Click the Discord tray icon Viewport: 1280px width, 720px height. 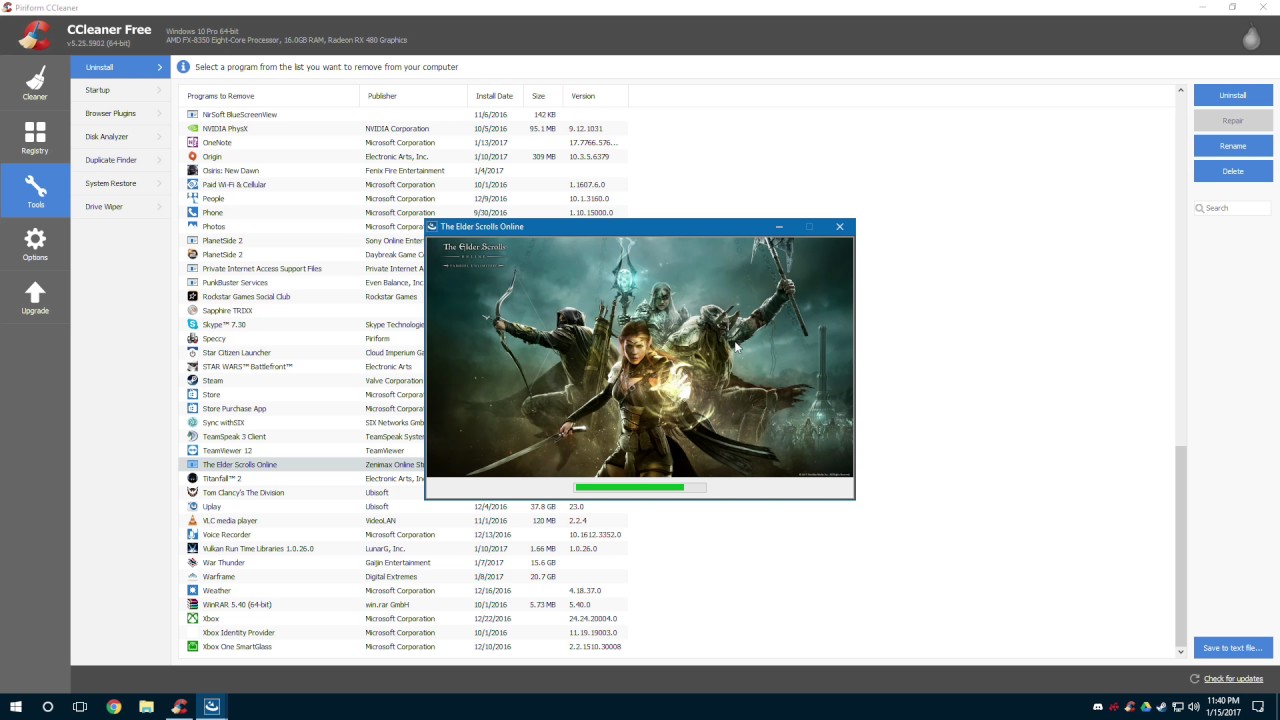pyautogui.click(x=1098, y=707)
